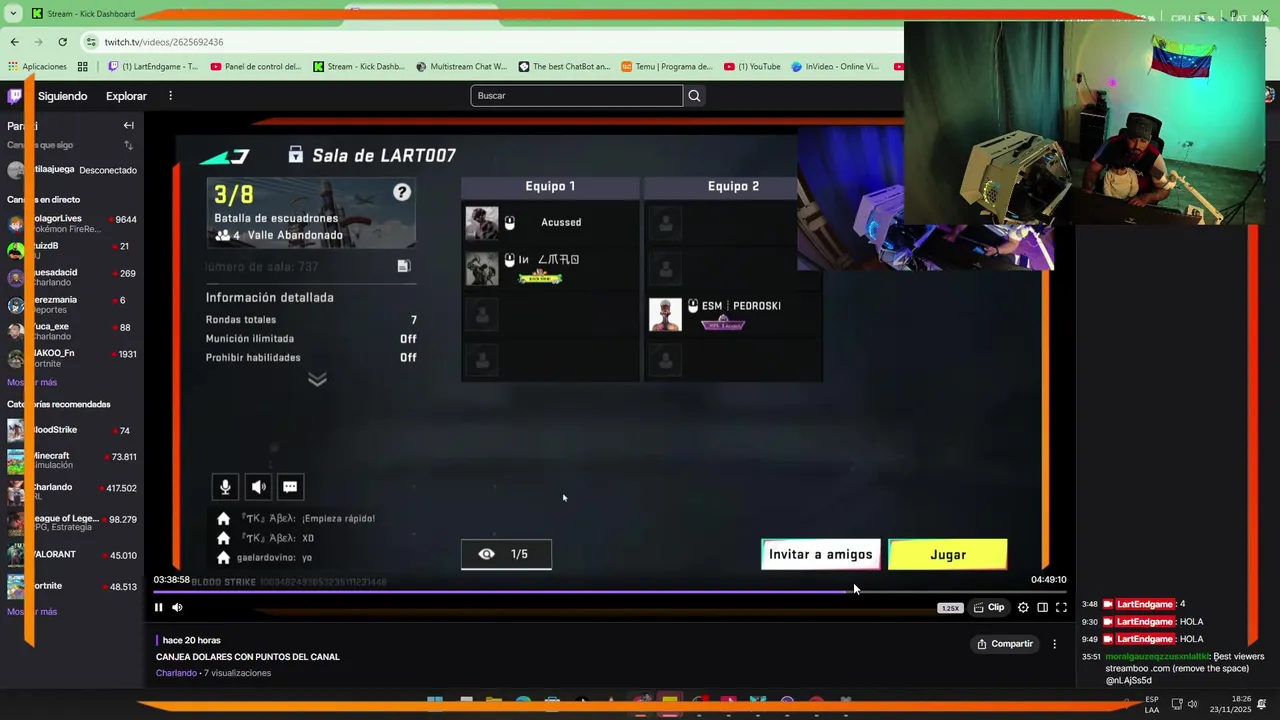The width and height of the screenshot is (1280, 720).
Task: Open the Minecraft recommended category
Action: [x=72, y=460]
